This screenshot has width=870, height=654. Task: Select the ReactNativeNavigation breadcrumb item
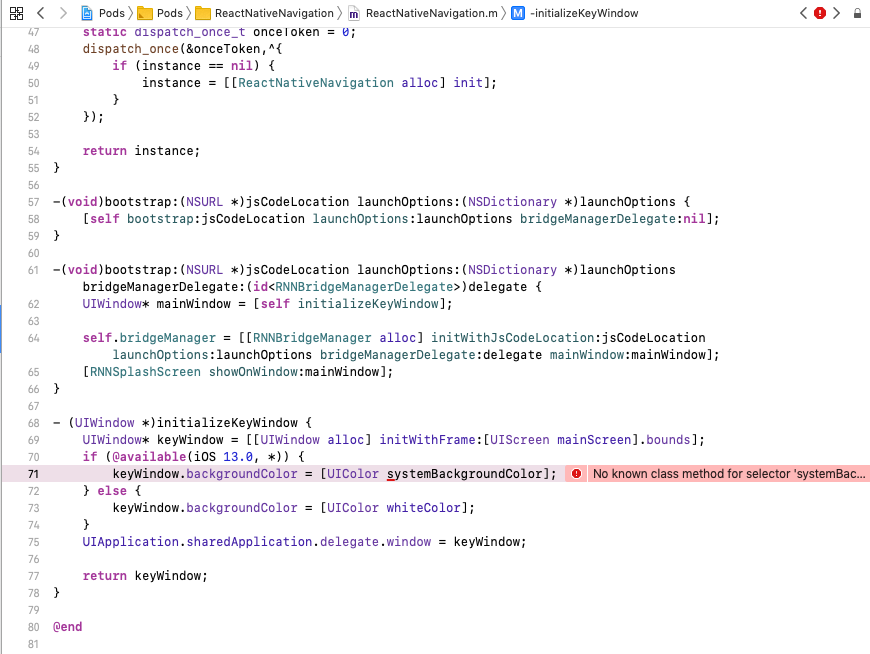click(x=275, y=14)
